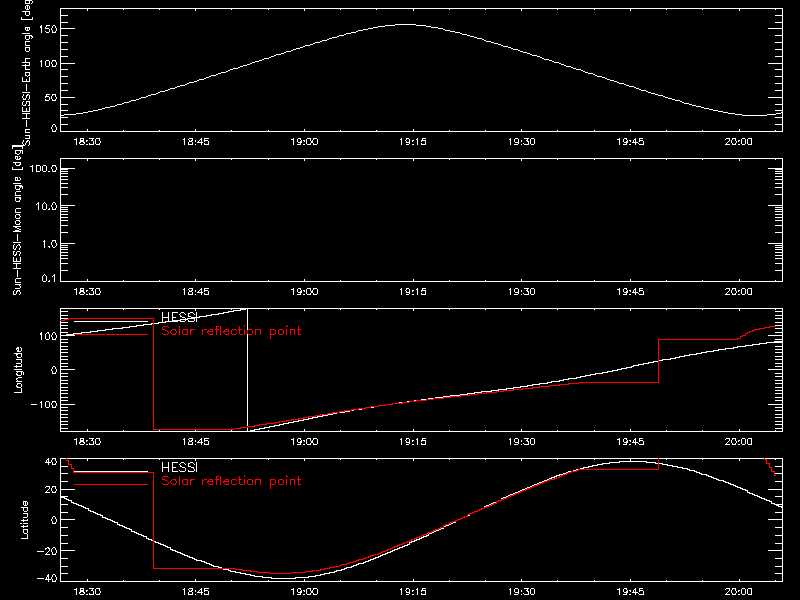
Task: Select '18:45' below the Moon angle plot
Action: pyautogui.click(x=196, y=292)
